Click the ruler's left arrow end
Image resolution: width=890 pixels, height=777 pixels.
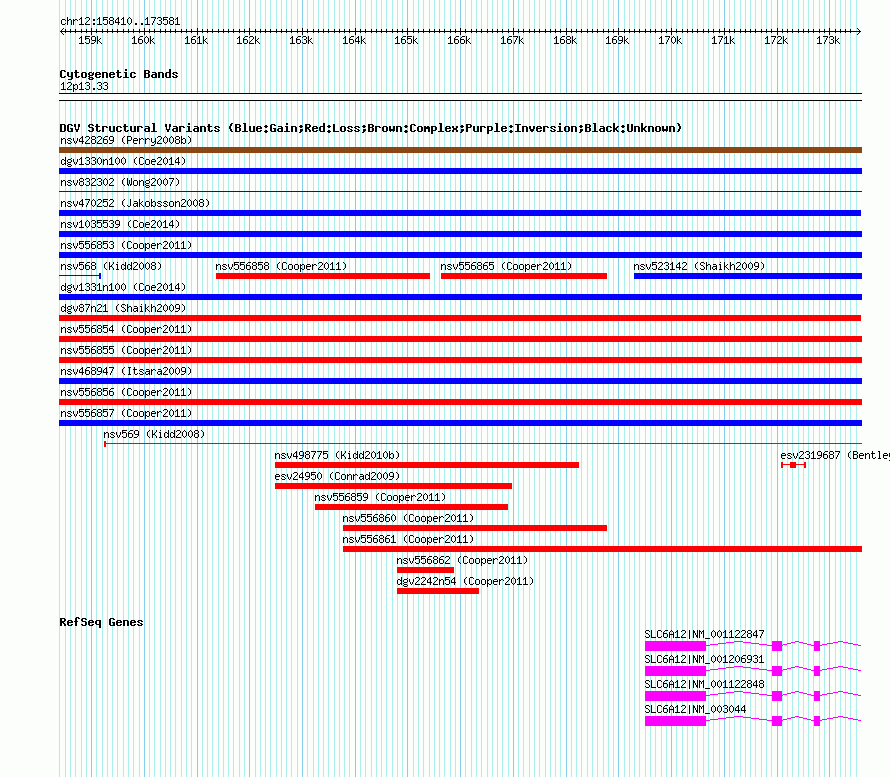pos(62,31)
